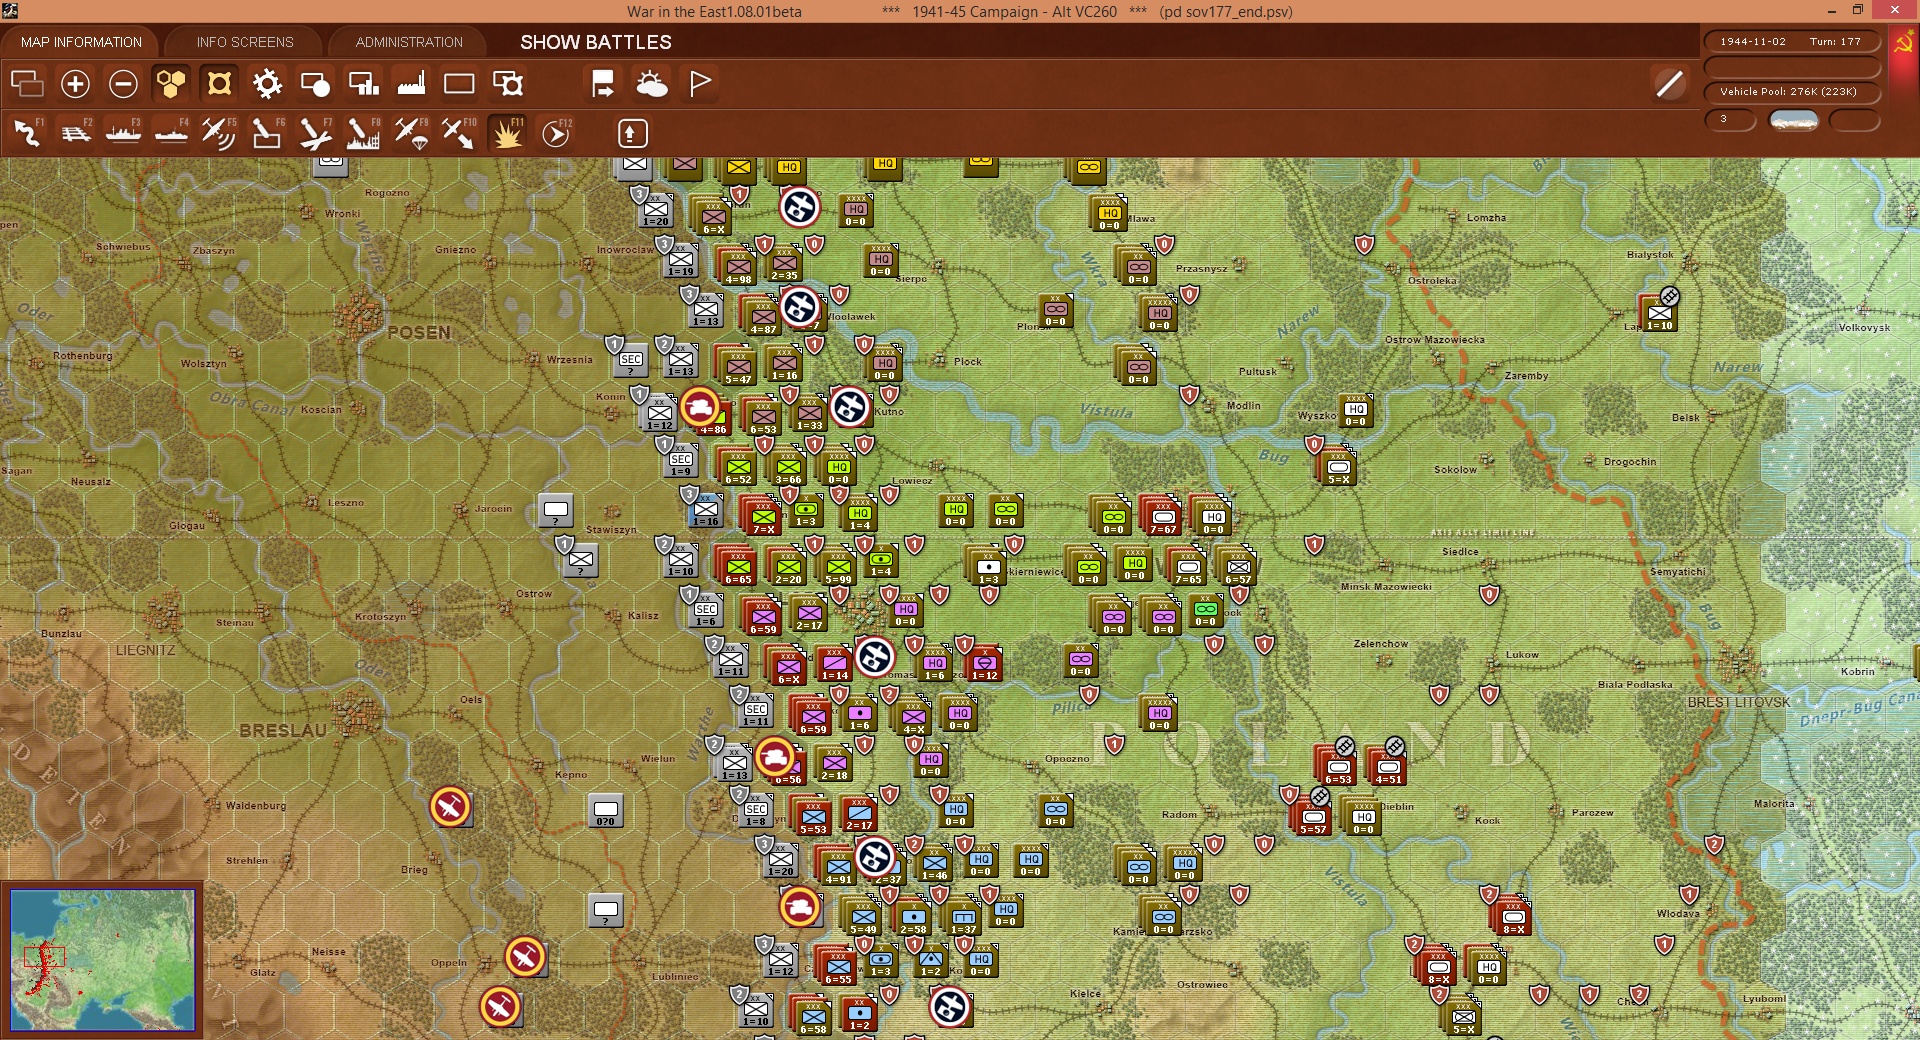This screenshot has width=1920, height=1040.
Task: Zoom in on the map
Action: [75, 84]
